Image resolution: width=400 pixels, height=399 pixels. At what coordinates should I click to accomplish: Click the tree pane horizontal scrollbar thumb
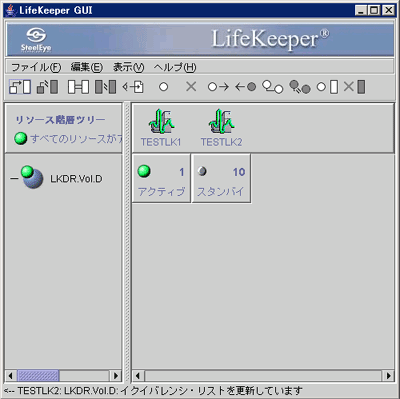(38, 376)
